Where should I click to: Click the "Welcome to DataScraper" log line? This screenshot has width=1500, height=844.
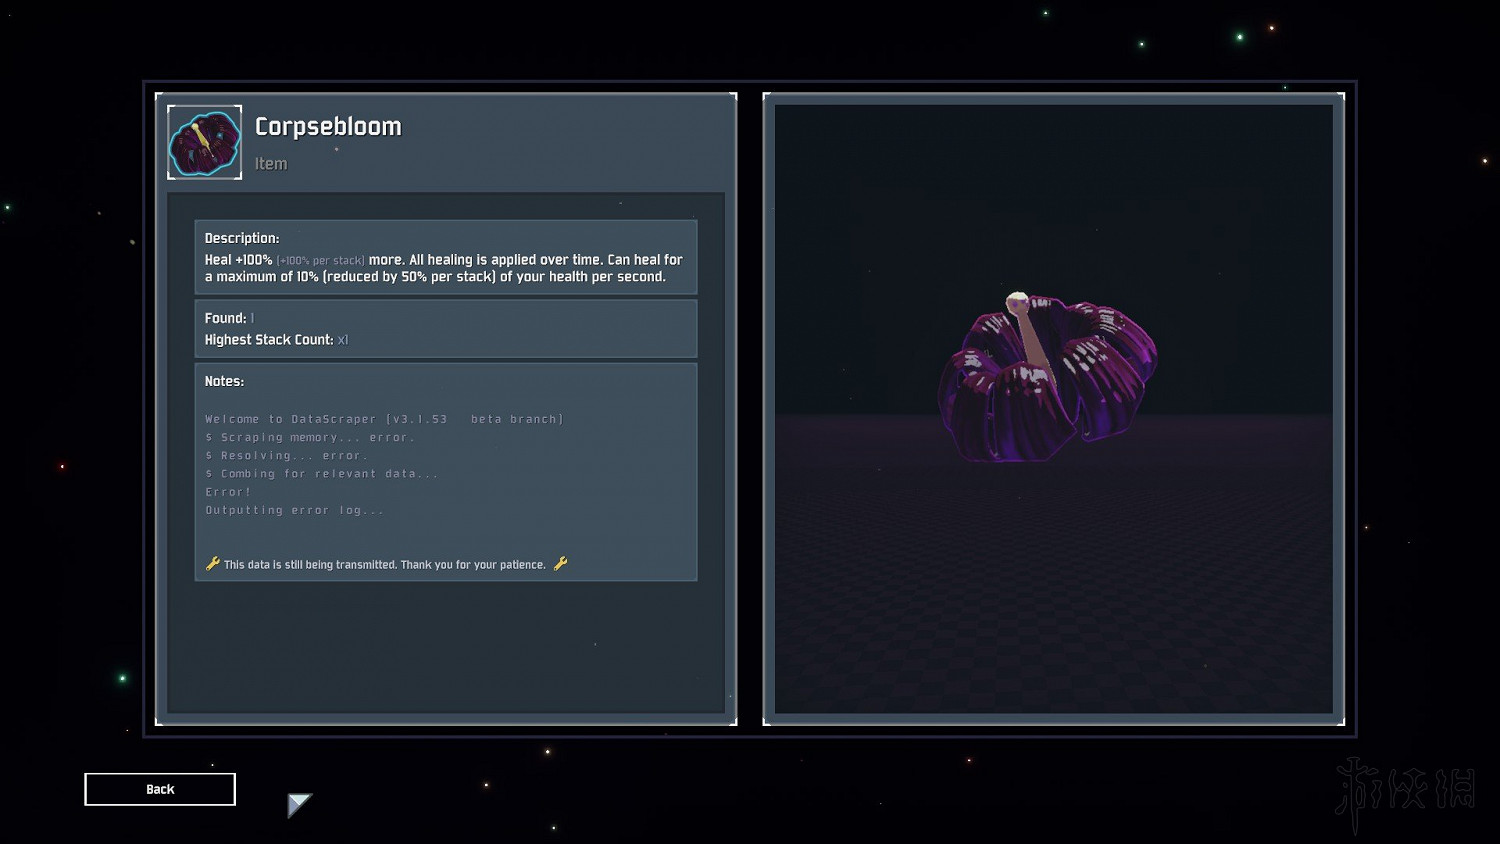[x=383, y=419]
